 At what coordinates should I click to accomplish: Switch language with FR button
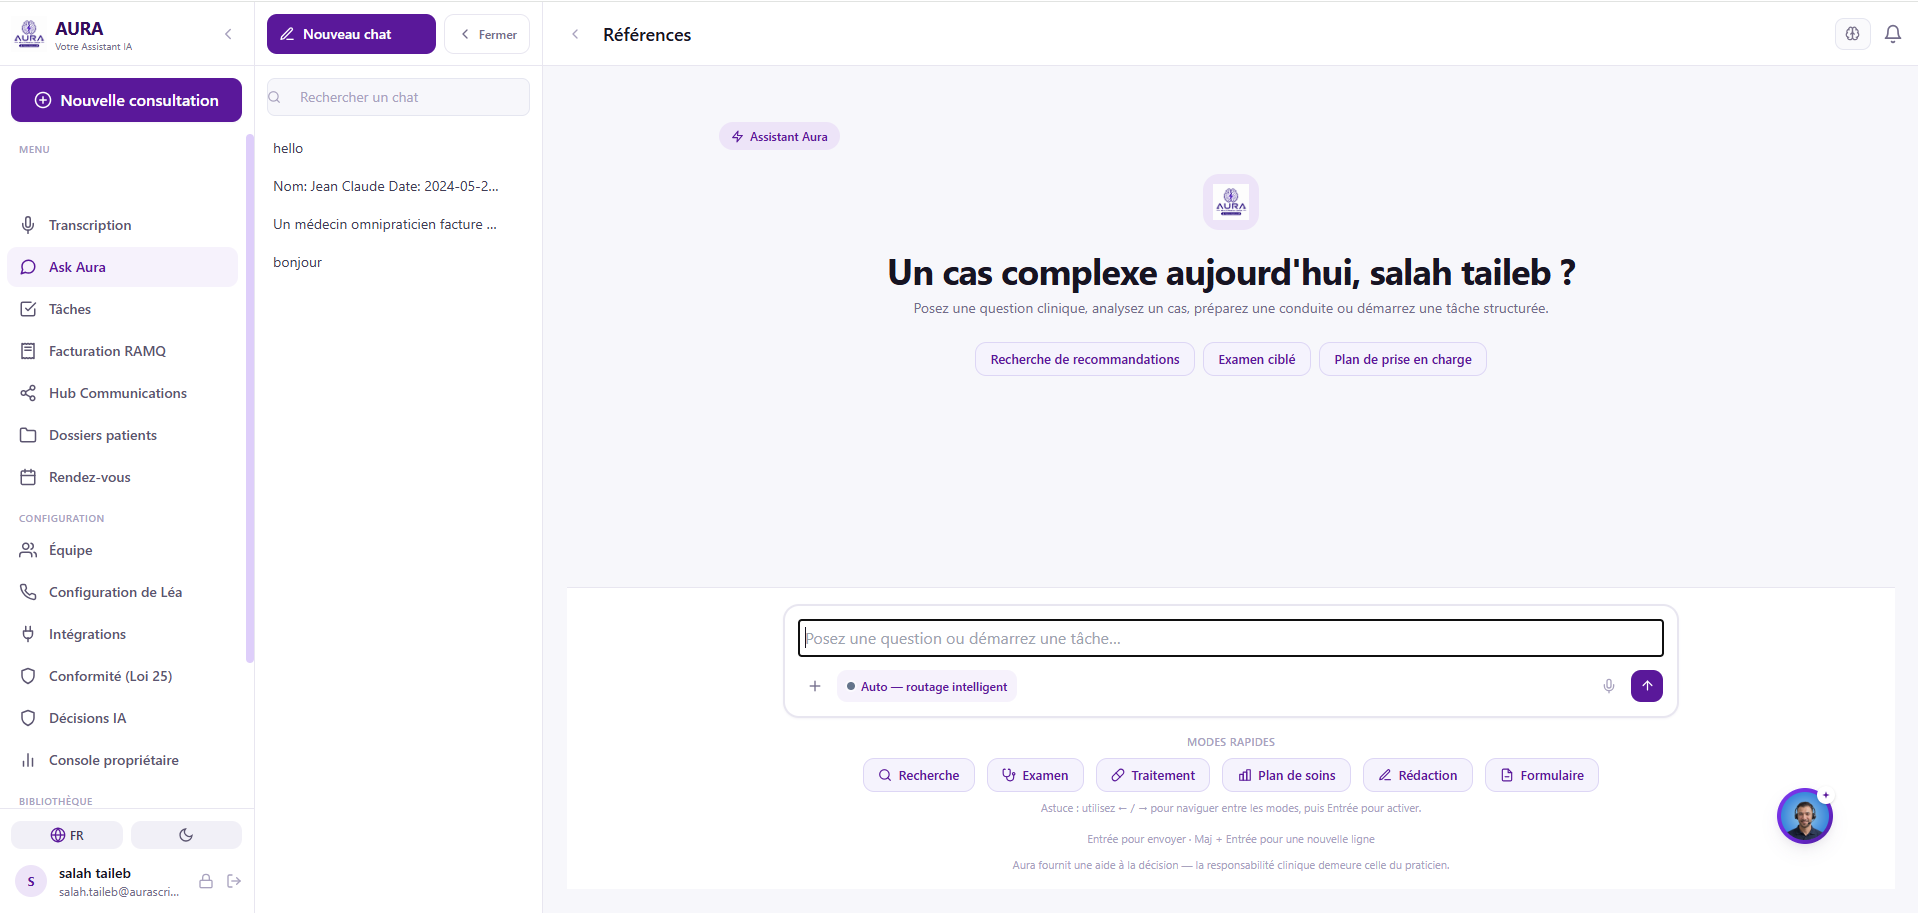(67, 835)
